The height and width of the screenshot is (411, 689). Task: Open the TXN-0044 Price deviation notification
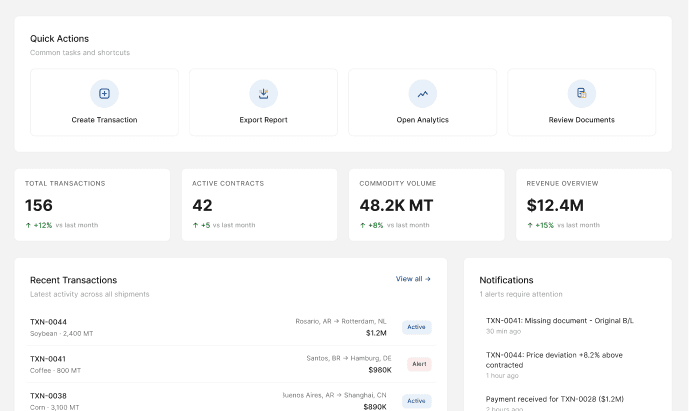tap(568, 365)
